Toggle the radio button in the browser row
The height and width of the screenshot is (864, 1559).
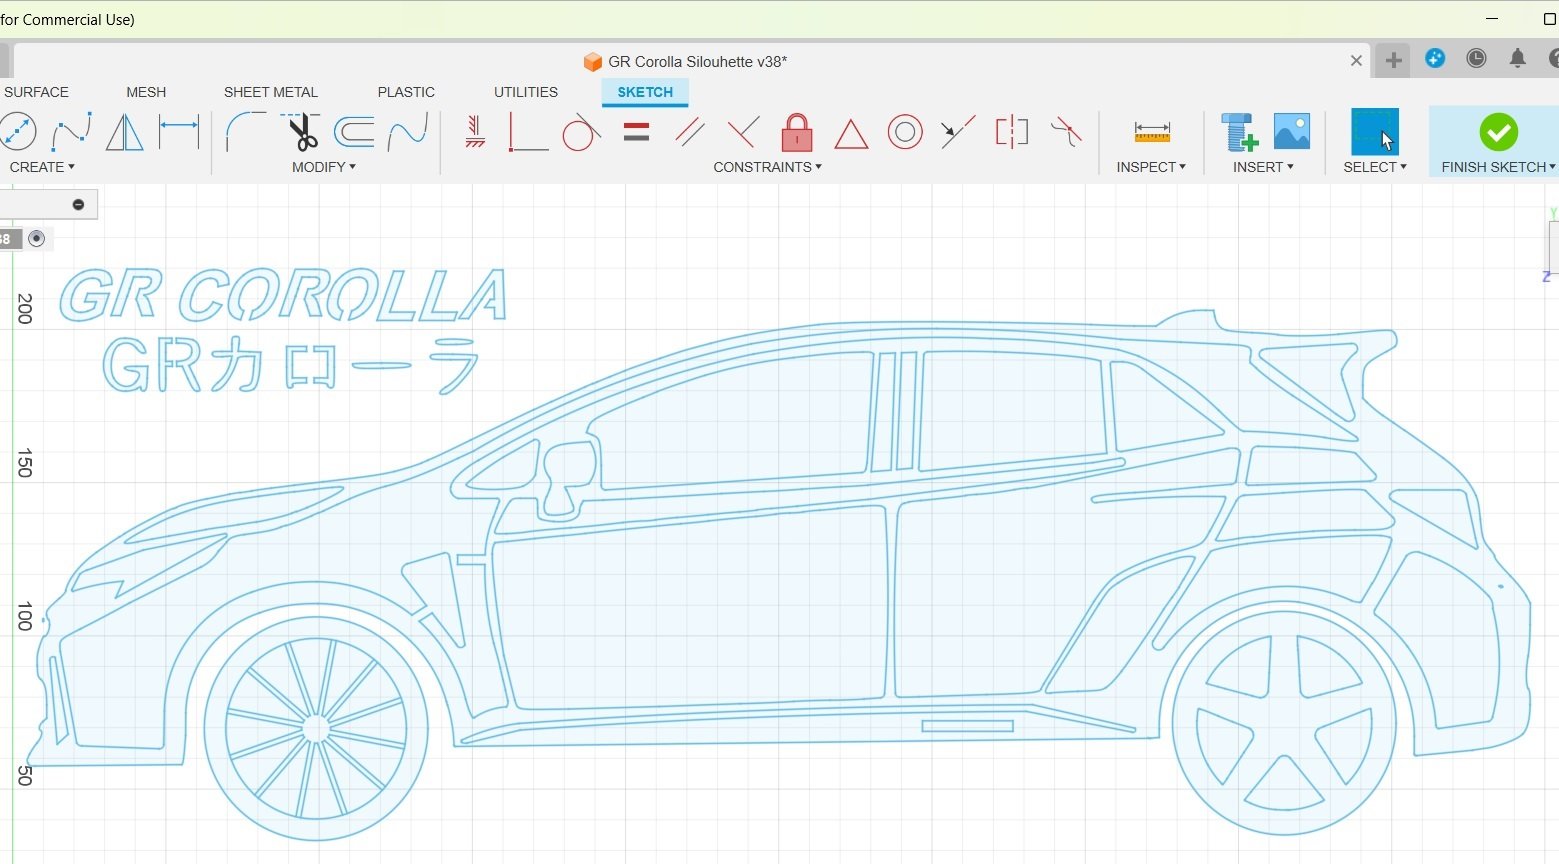37,238
